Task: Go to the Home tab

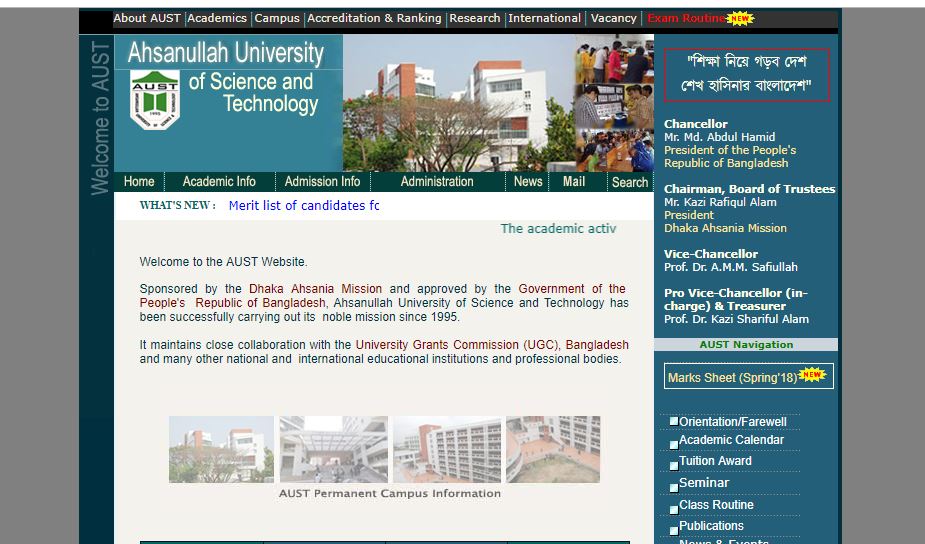Action: tap(139, 182)
